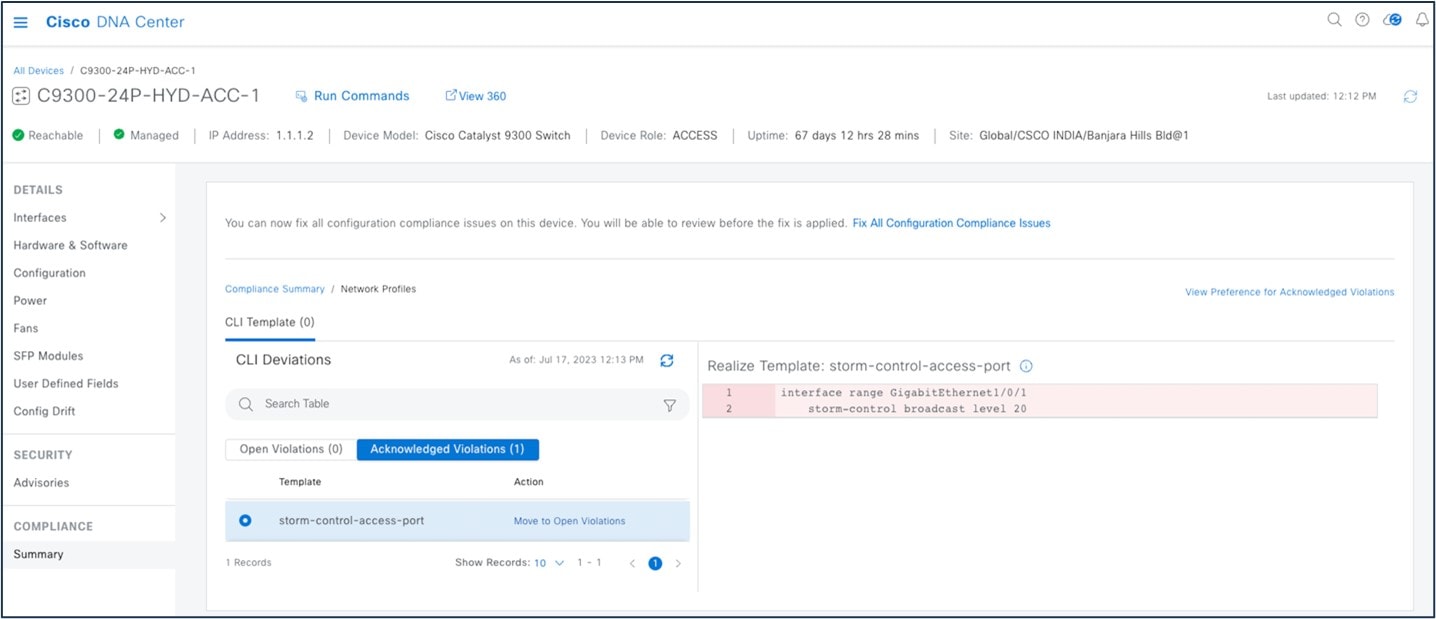This screenshot has height=619, width=1436.
Task: Click Fix All Configuration Compliance Issues
Action: tap(951, 223)
